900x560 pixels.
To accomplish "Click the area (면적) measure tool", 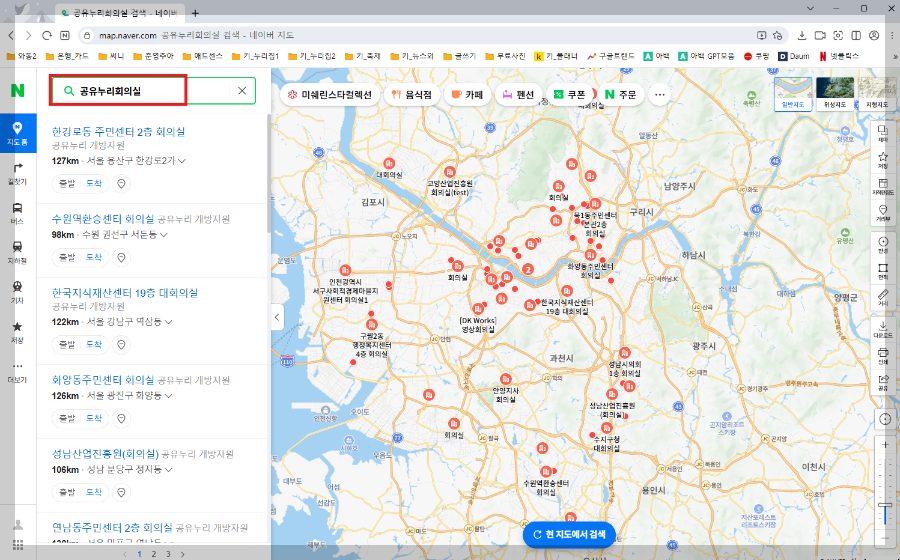I will (883, 271).
